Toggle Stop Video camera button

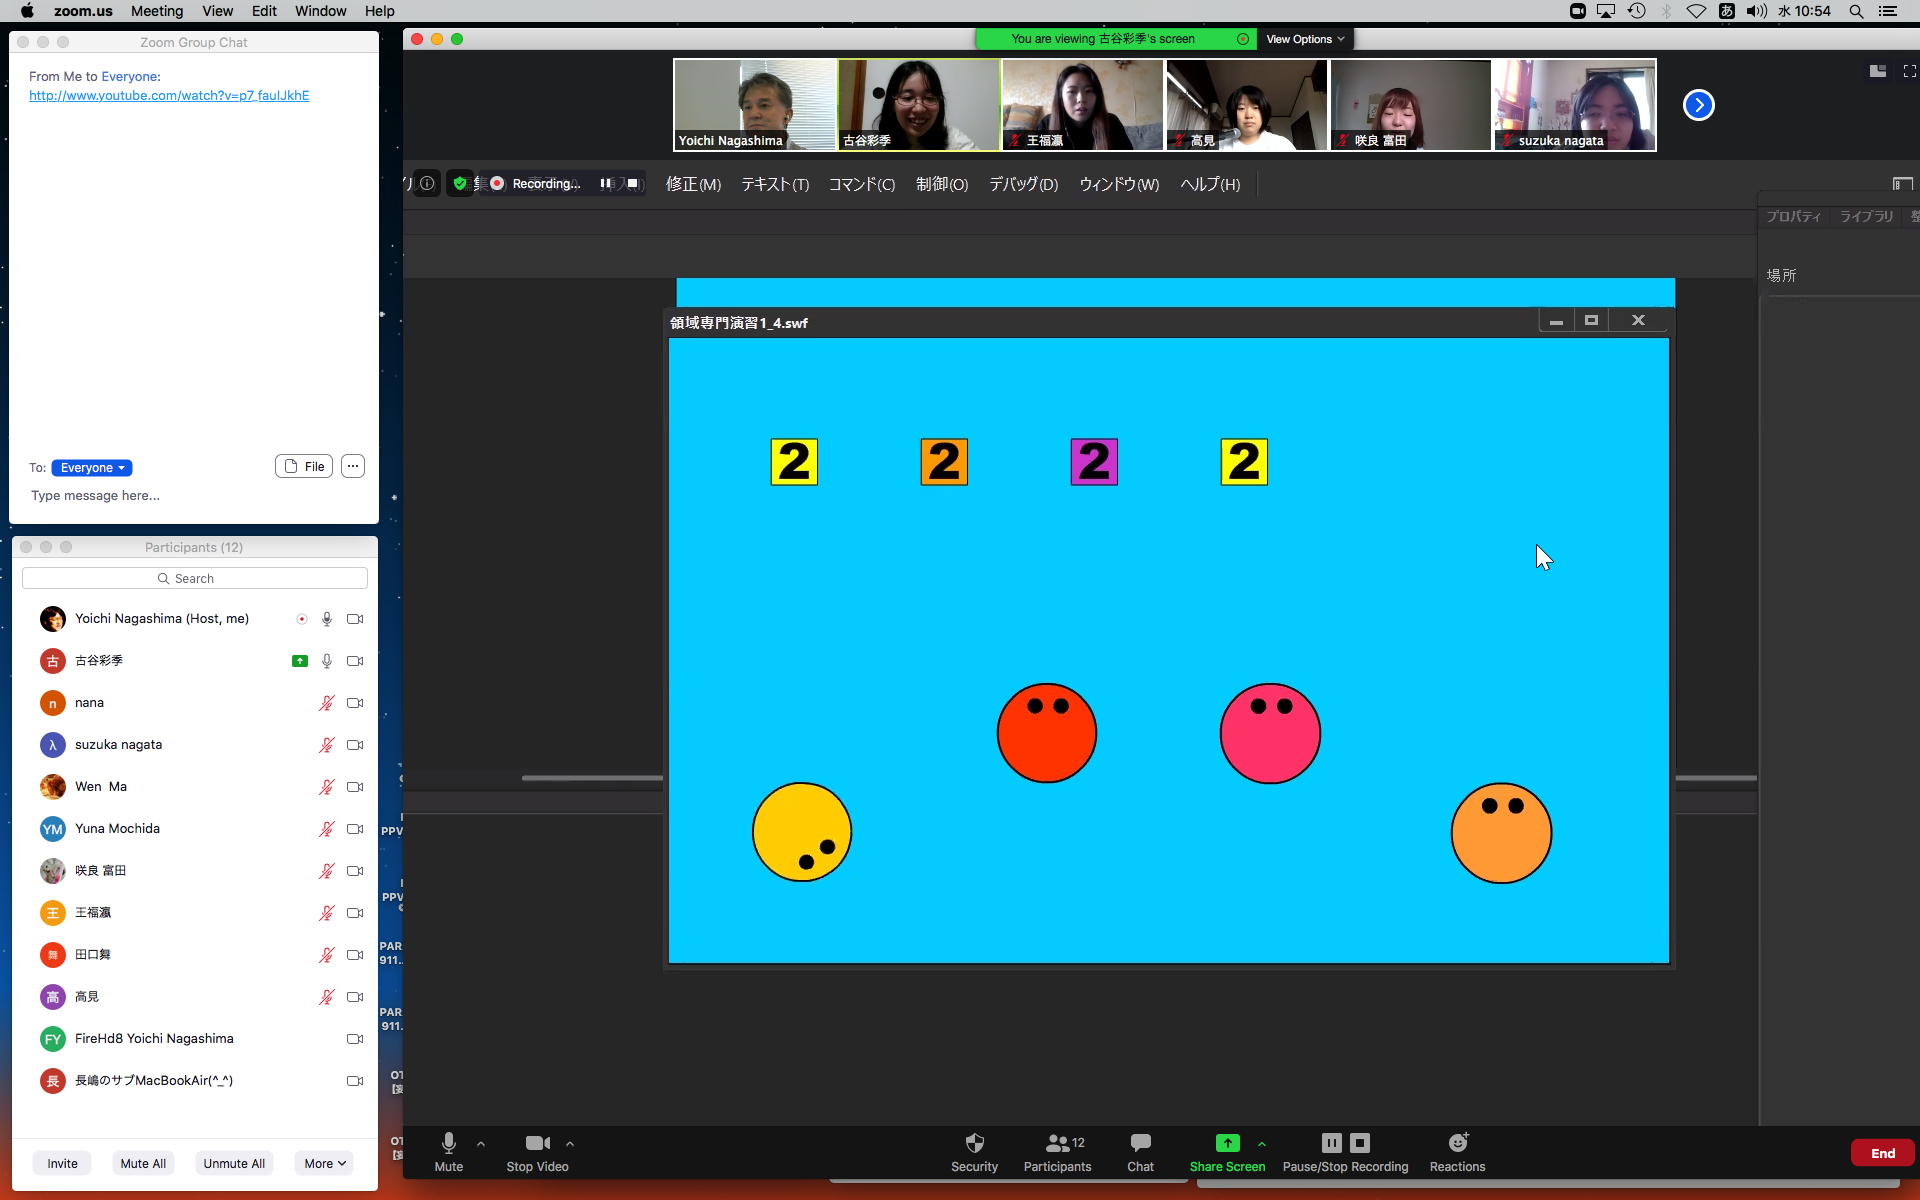click(537, 1143)
